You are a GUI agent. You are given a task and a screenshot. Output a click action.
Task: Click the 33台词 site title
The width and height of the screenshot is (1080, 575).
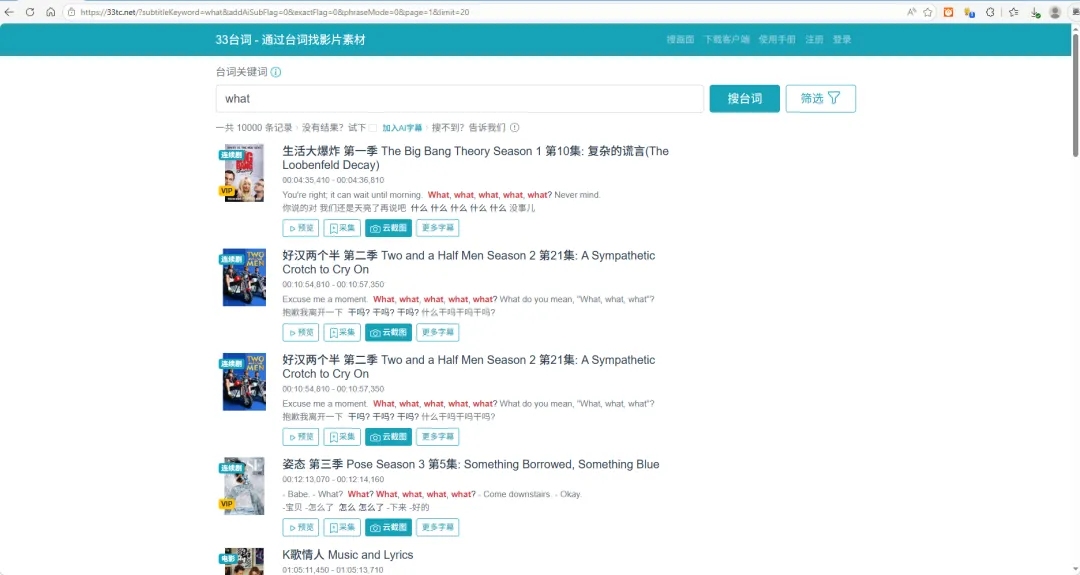[290, 39]
